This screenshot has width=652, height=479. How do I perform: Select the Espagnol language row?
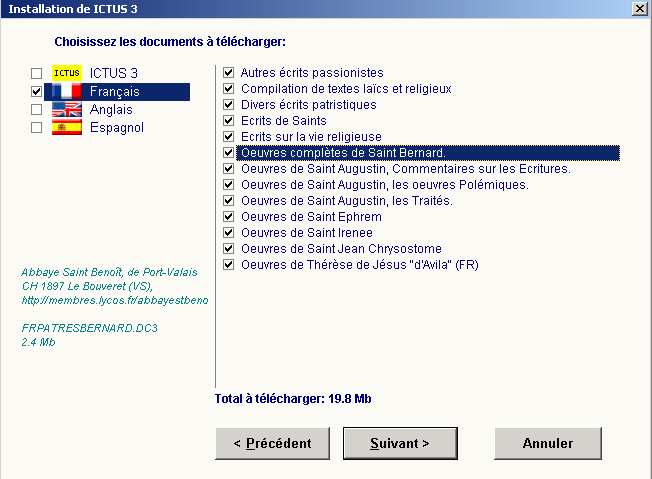coord(117,127)
